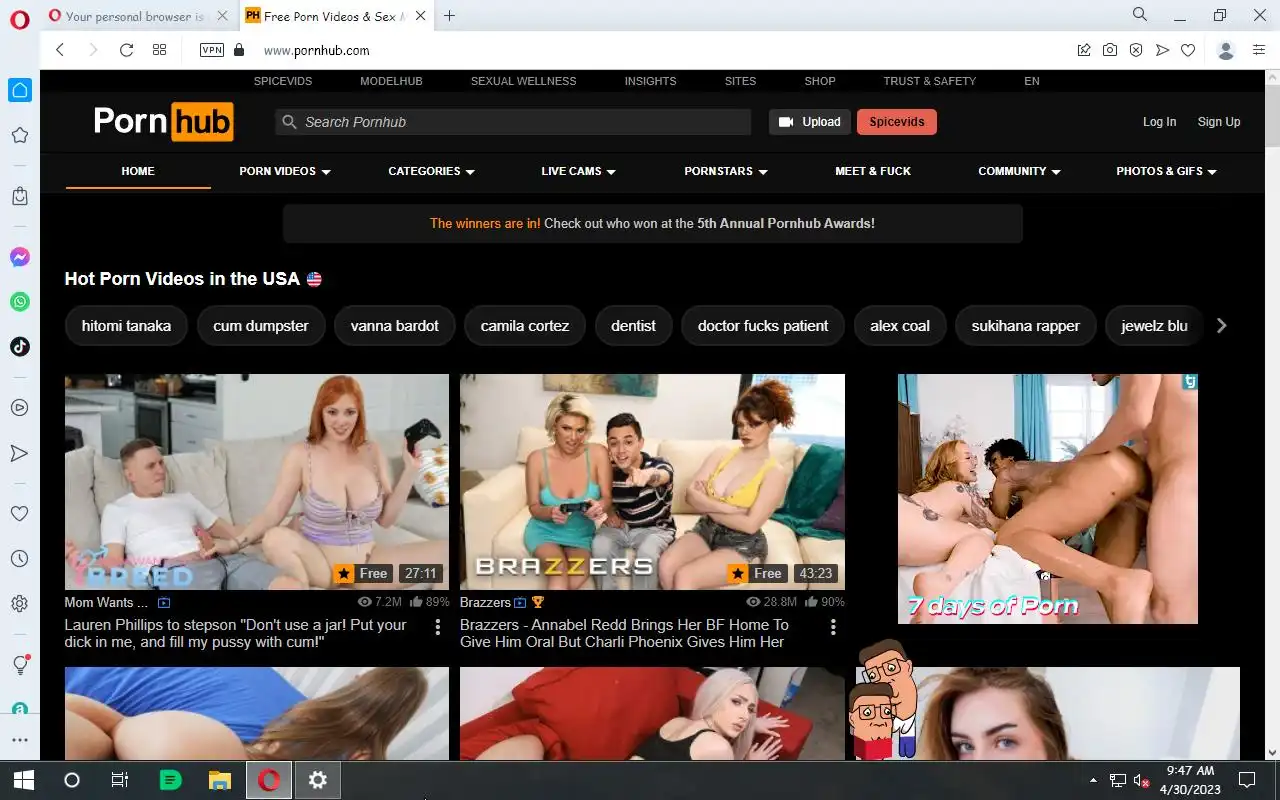Open the shopping bag sidebar panel
Image resolution: width=1280 pixels, height=800 pixels.
click(x=20, y=196)
